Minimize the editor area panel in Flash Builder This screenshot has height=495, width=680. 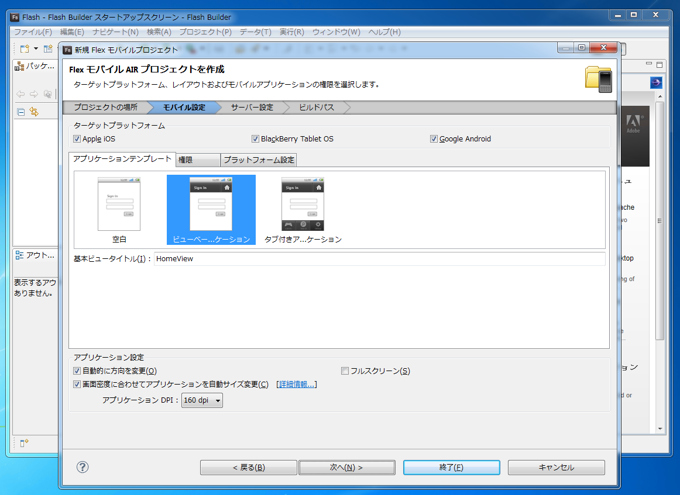649,64
